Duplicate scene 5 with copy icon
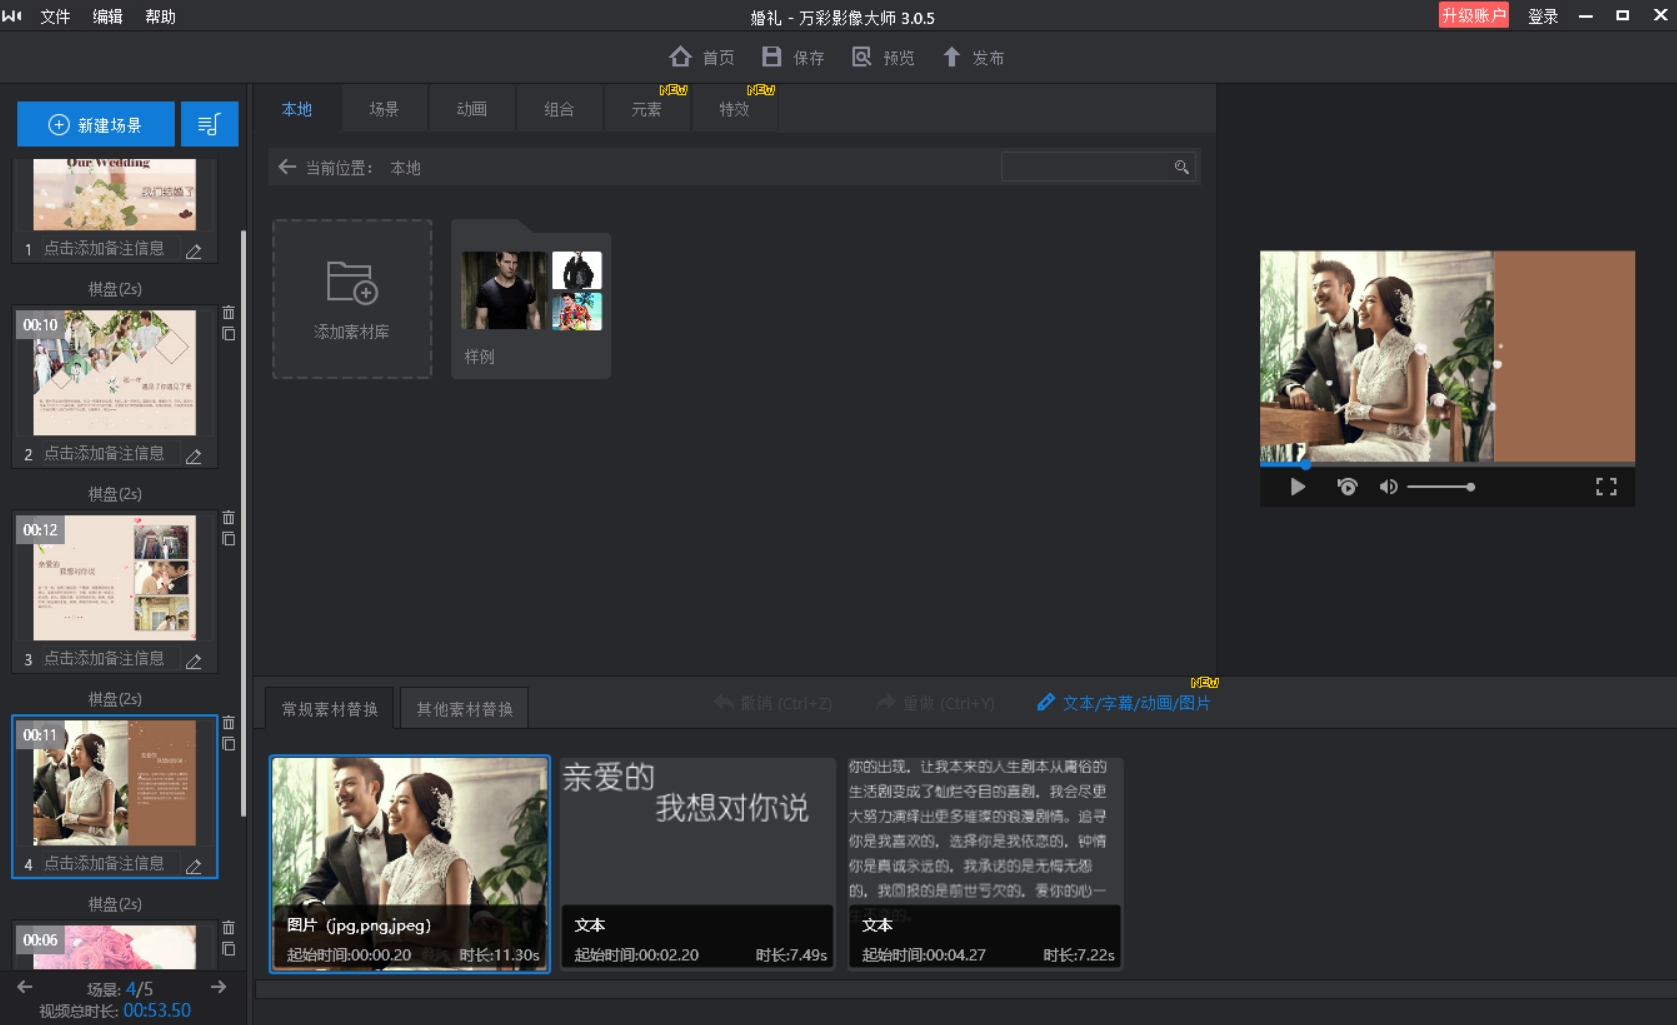 coord(228,949)
